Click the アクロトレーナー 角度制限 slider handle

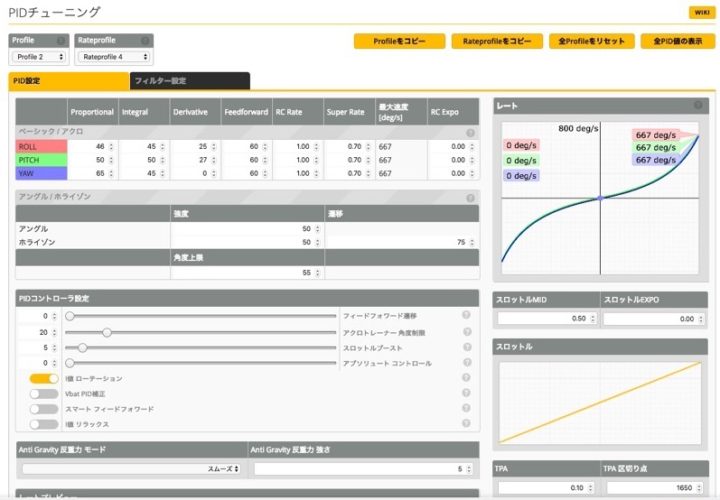[x=106, y=332]
